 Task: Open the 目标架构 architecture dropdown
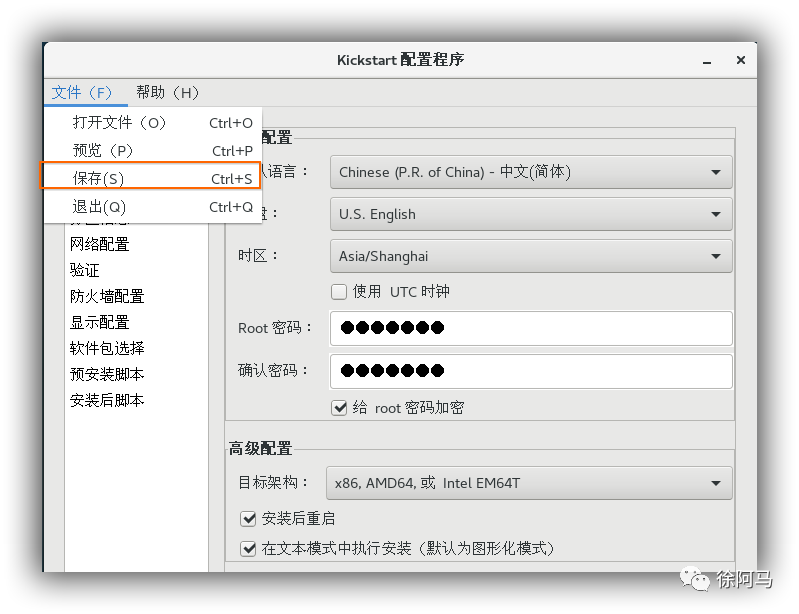click(529, 483)
